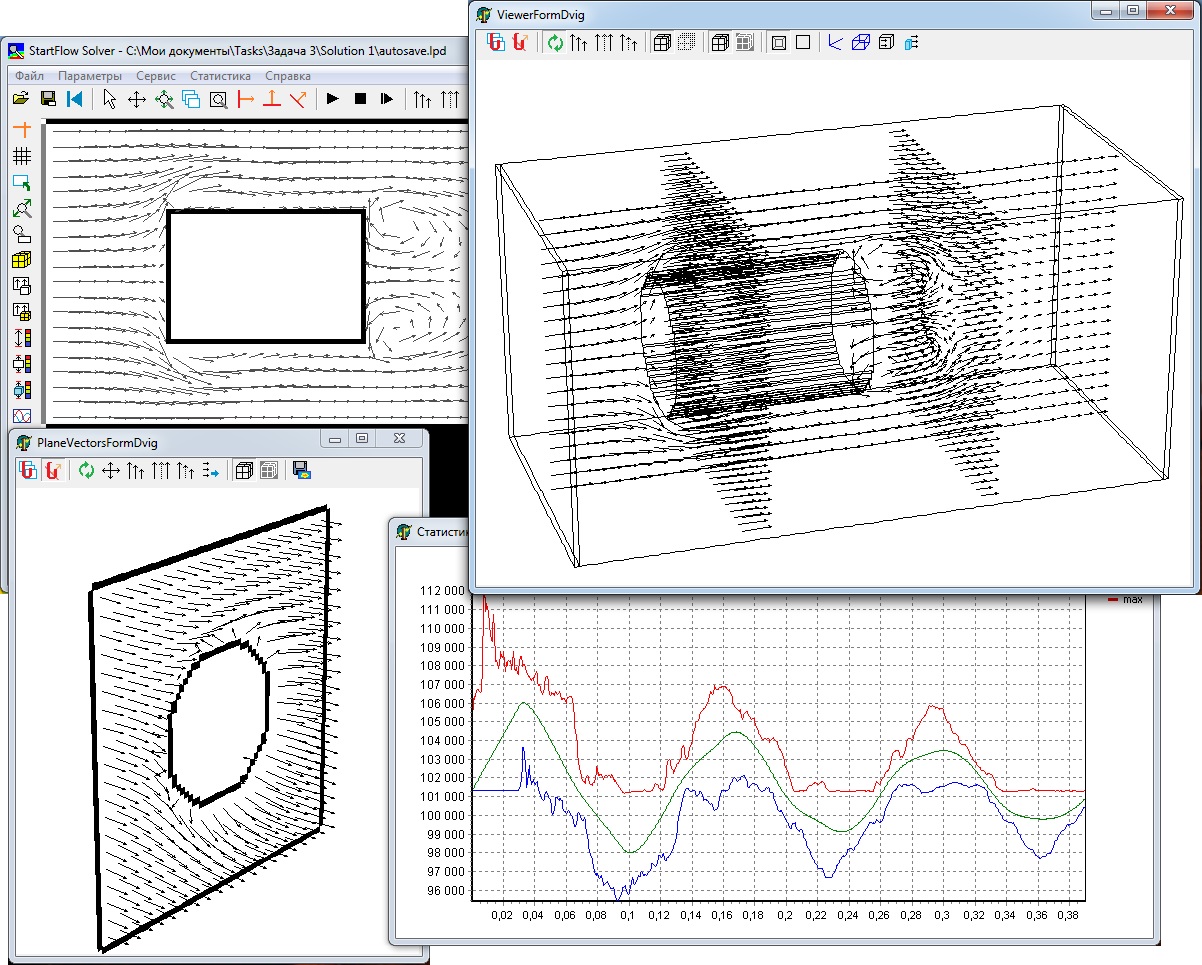Image resolution: width=1202 pixels, height=965 pixels.
Task: Click the arrows with white box icon
Action: [22, 286]
